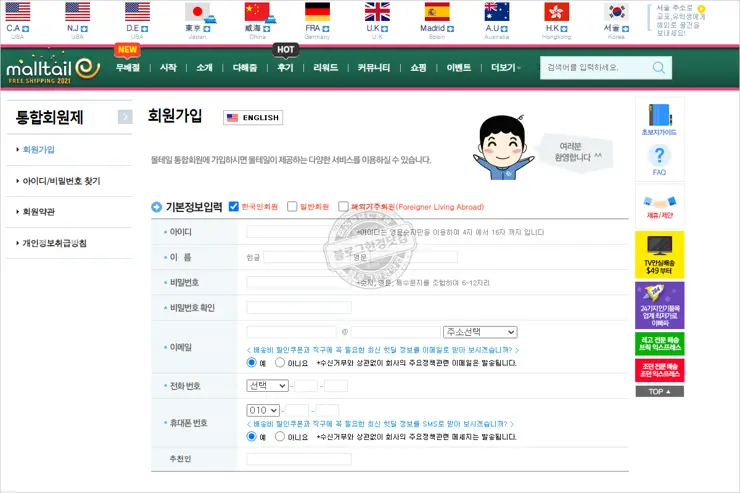
Task: Choose the China flag icon
Action: click(x=258, y=12)
